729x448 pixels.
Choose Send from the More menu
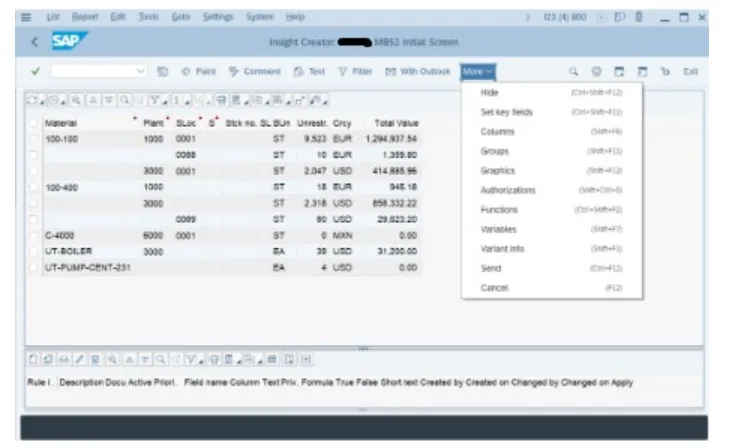coord(551,268)
